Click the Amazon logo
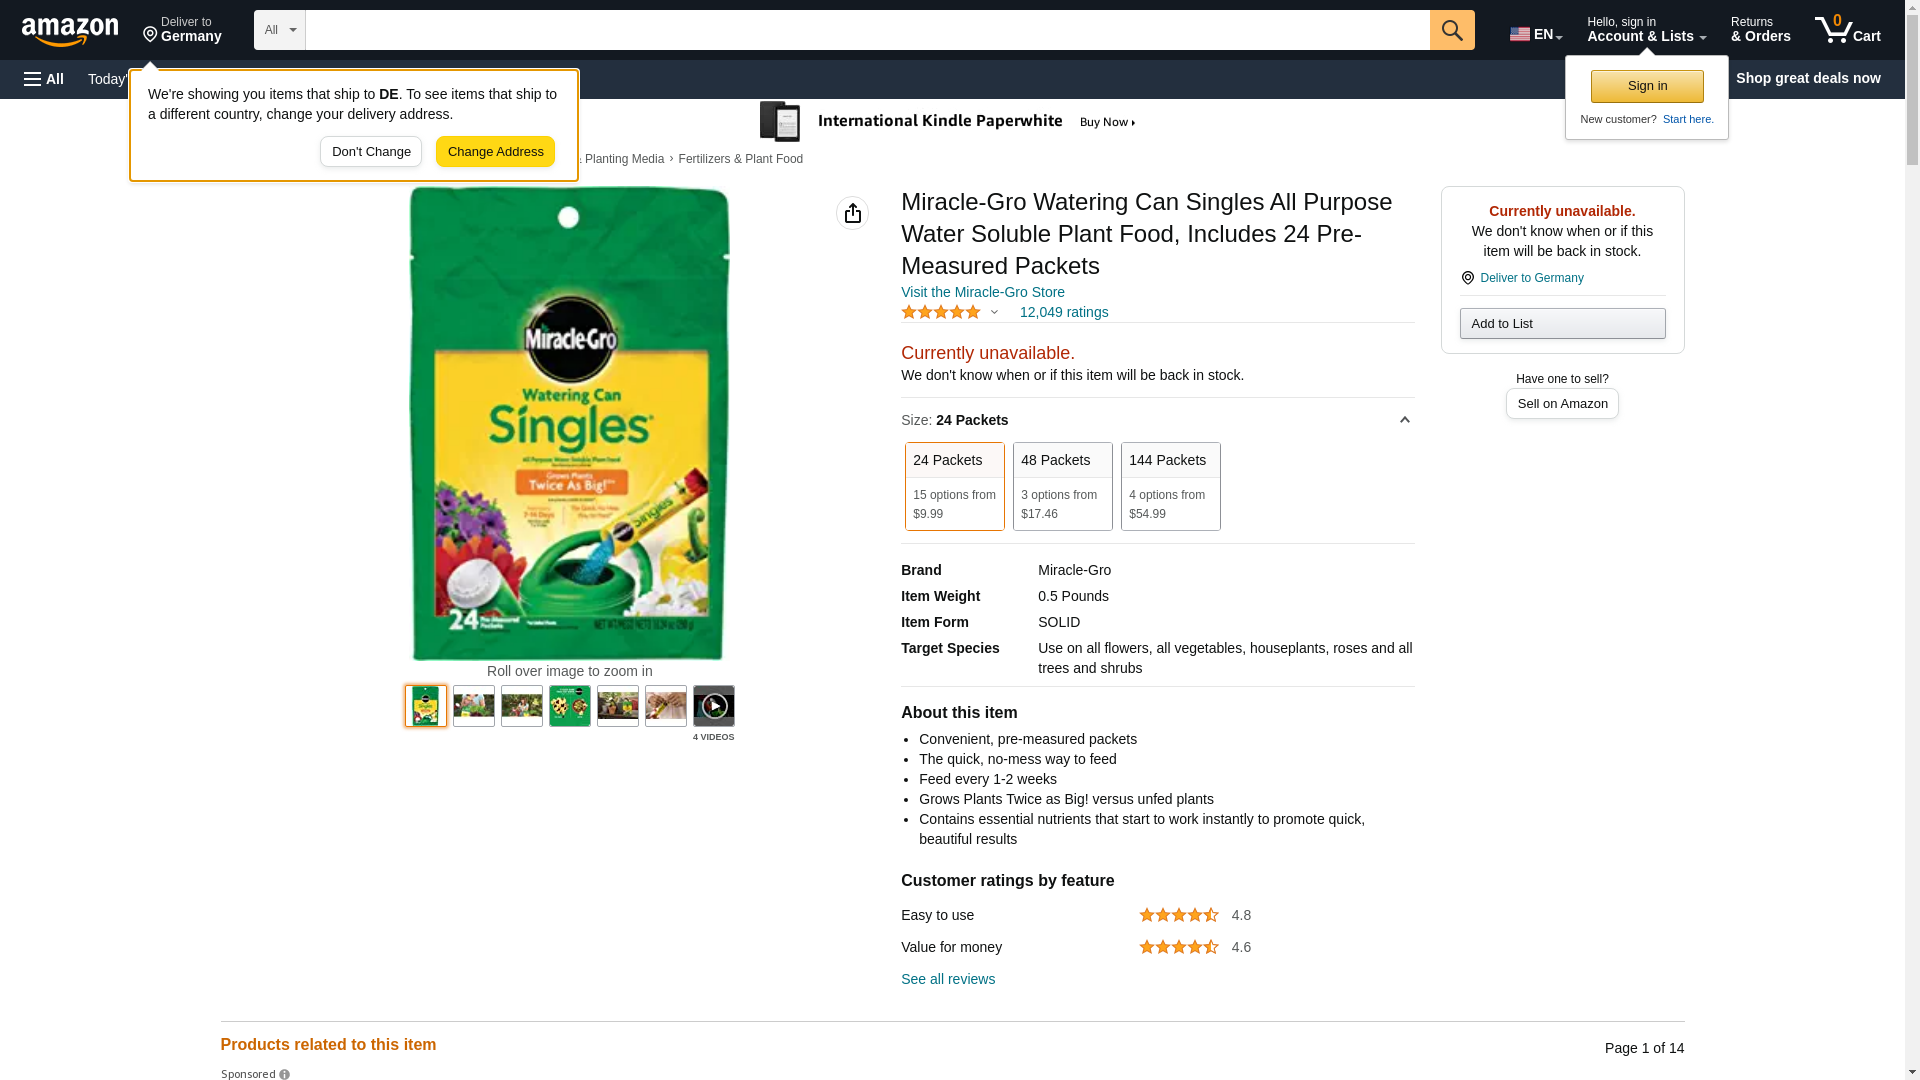 click(x=70, y=32)
